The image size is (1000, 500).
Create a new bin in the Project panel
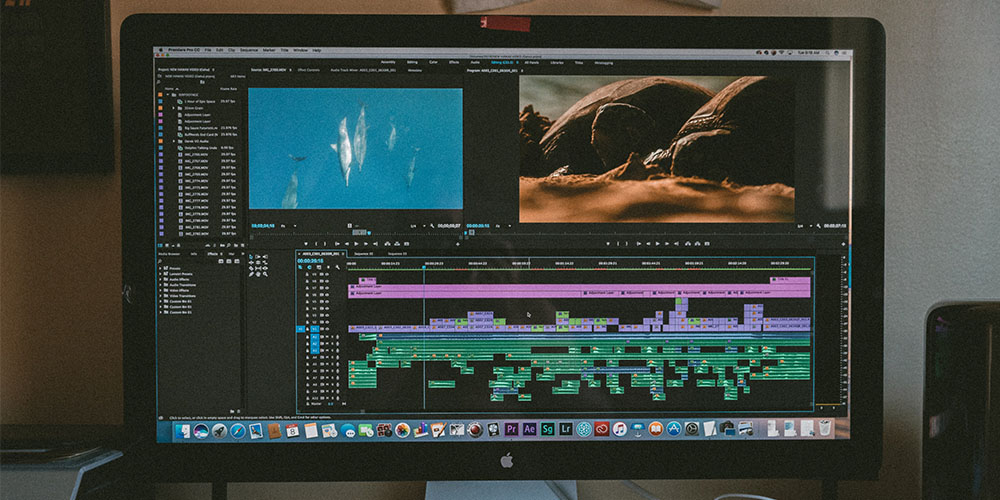pyautogui.click(x=236, y=246)
